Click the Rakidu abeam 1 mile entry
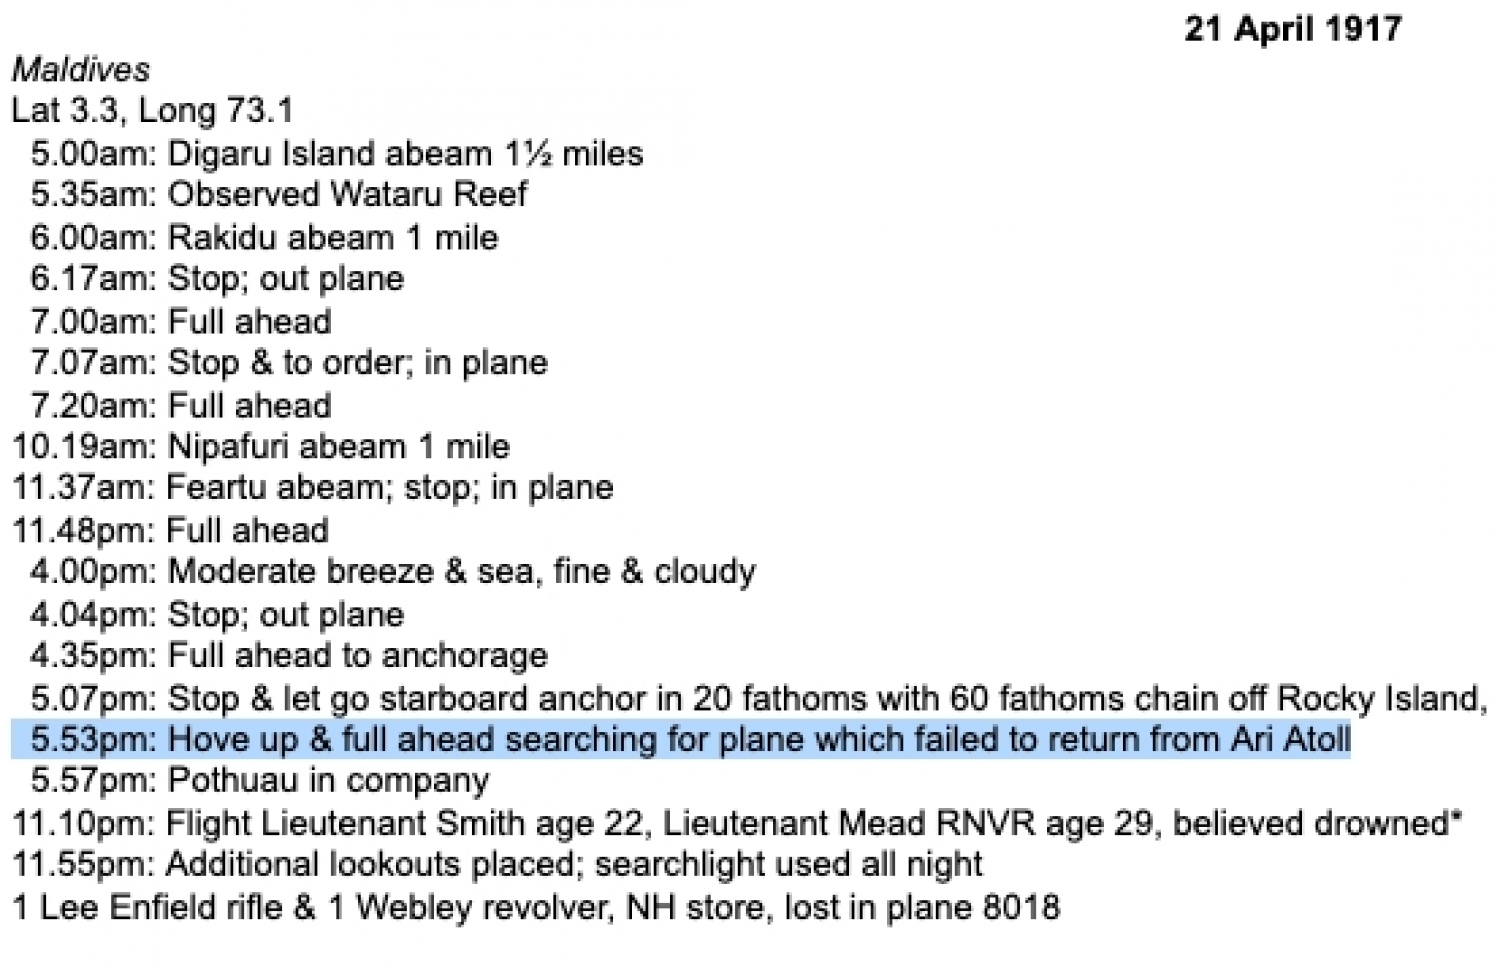 pos(264,238)
